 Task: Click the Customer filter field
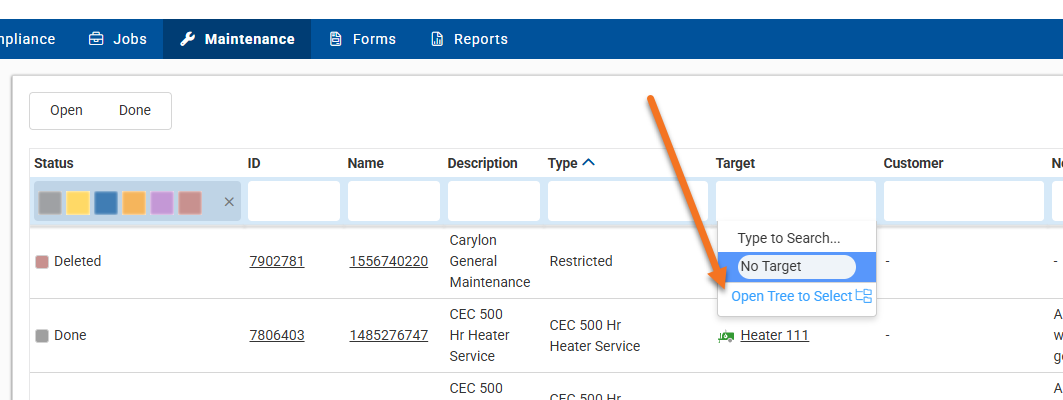963,201
